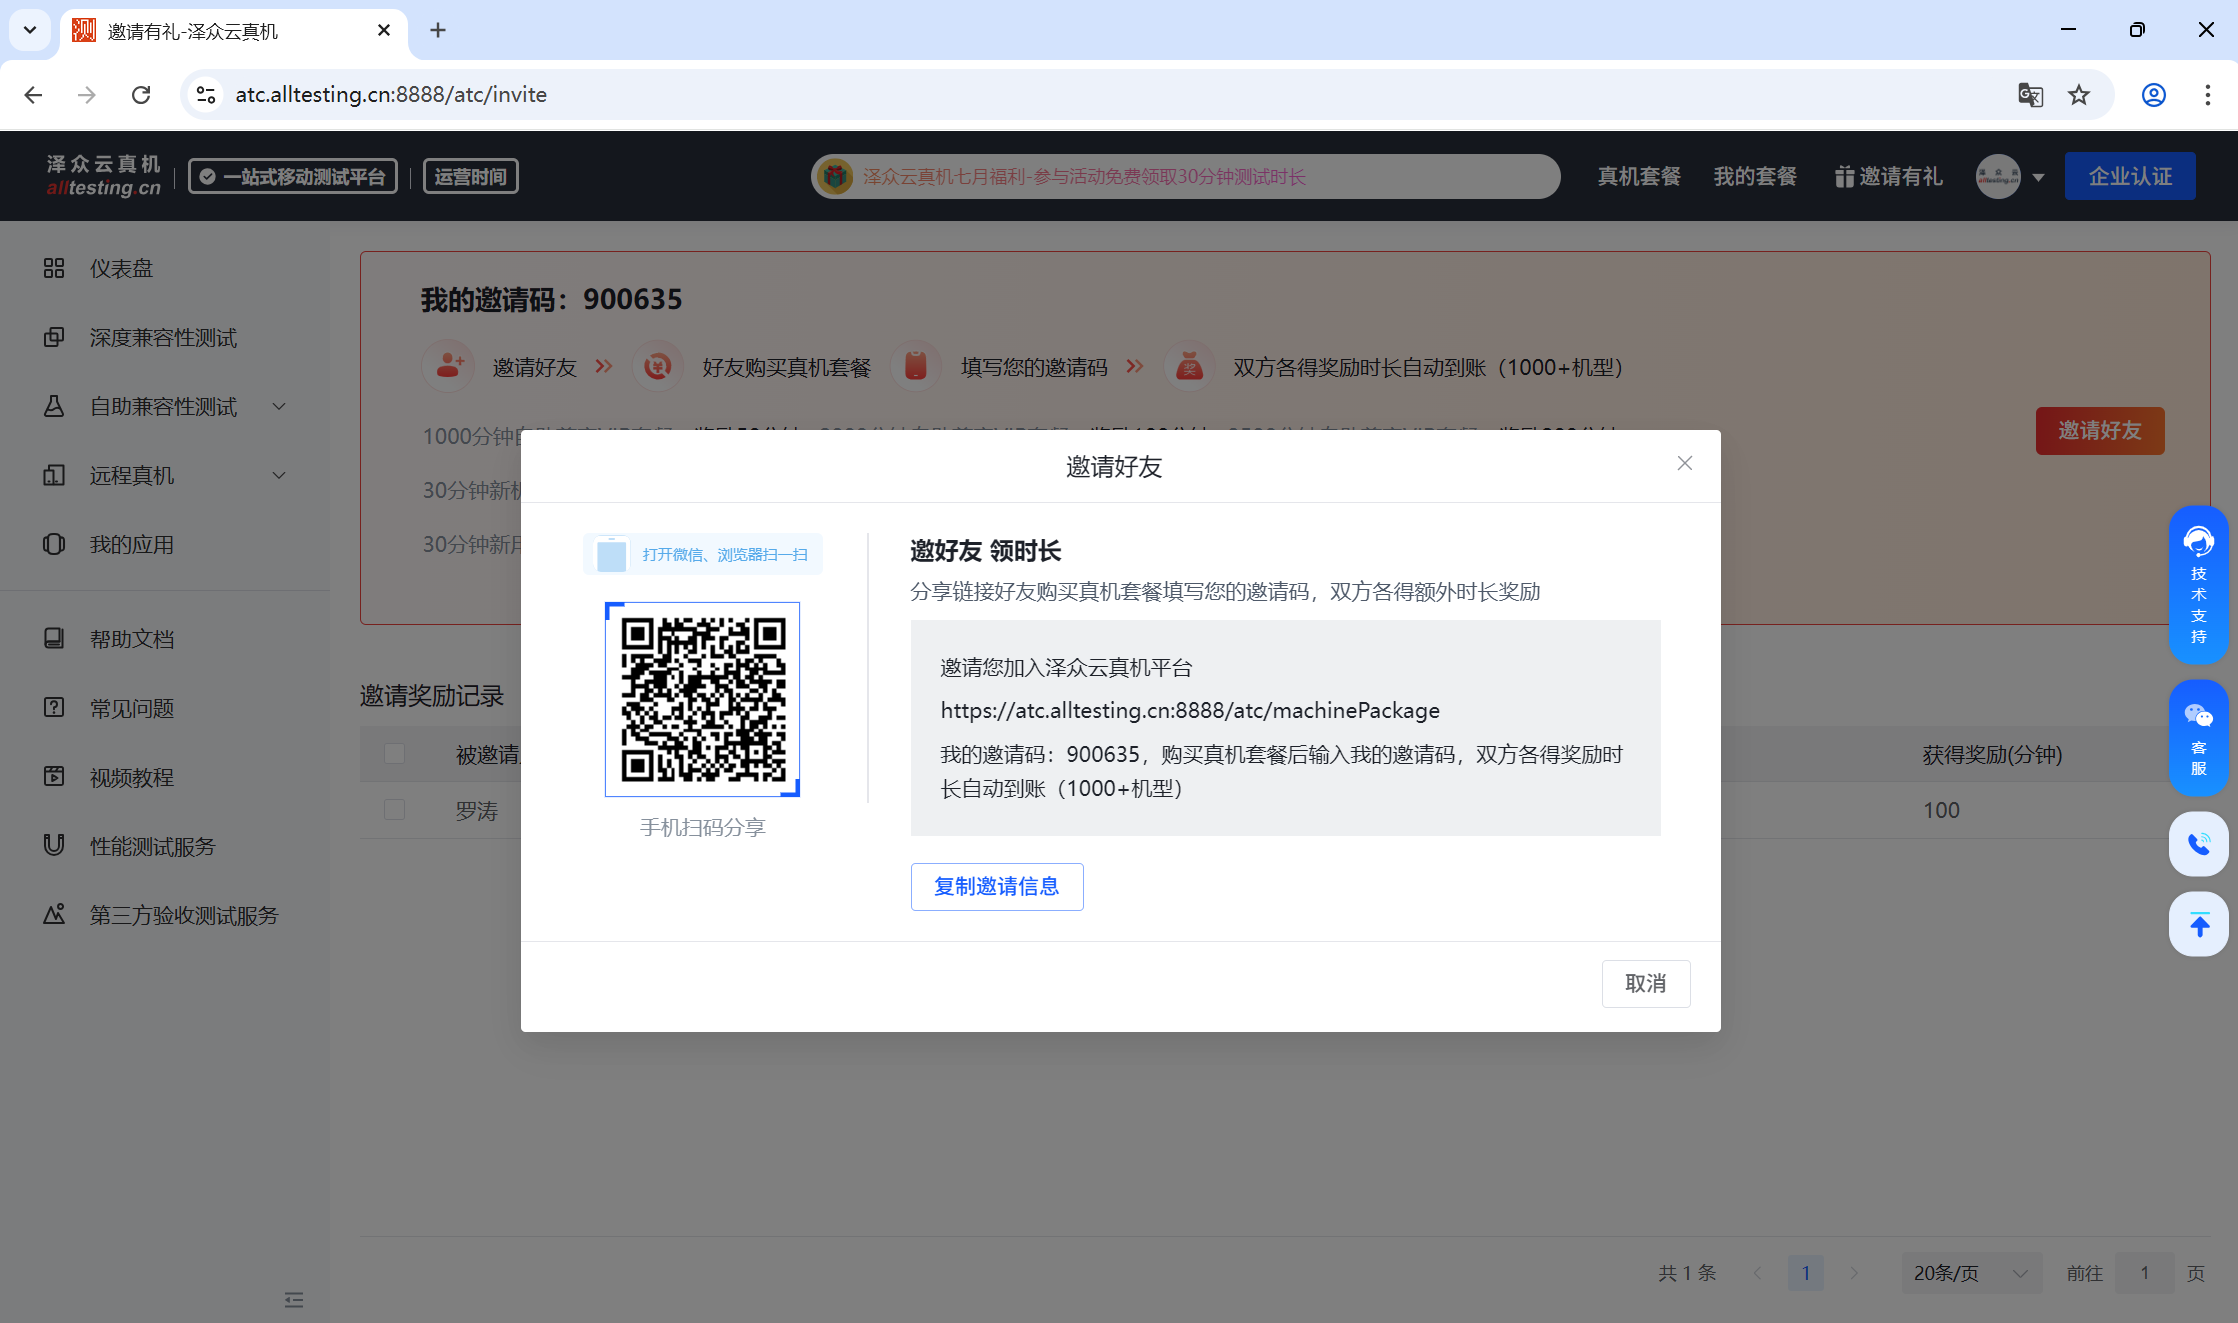Go to 邀请有礼 in the top nav
The width and height of the screenshot is (2238, 1323).
tap(1889, 177)
